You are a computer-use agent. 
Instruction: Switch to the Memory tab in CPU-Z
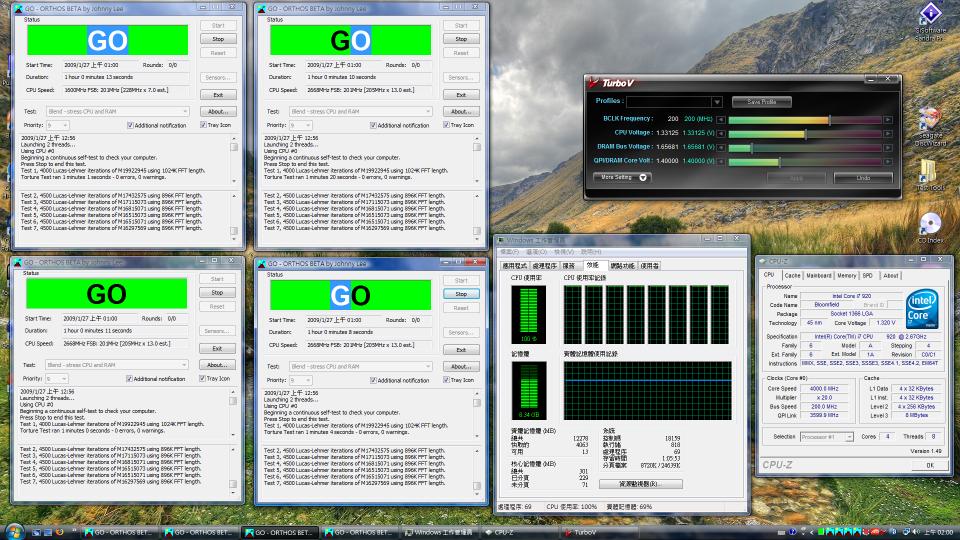pos(846,275)
